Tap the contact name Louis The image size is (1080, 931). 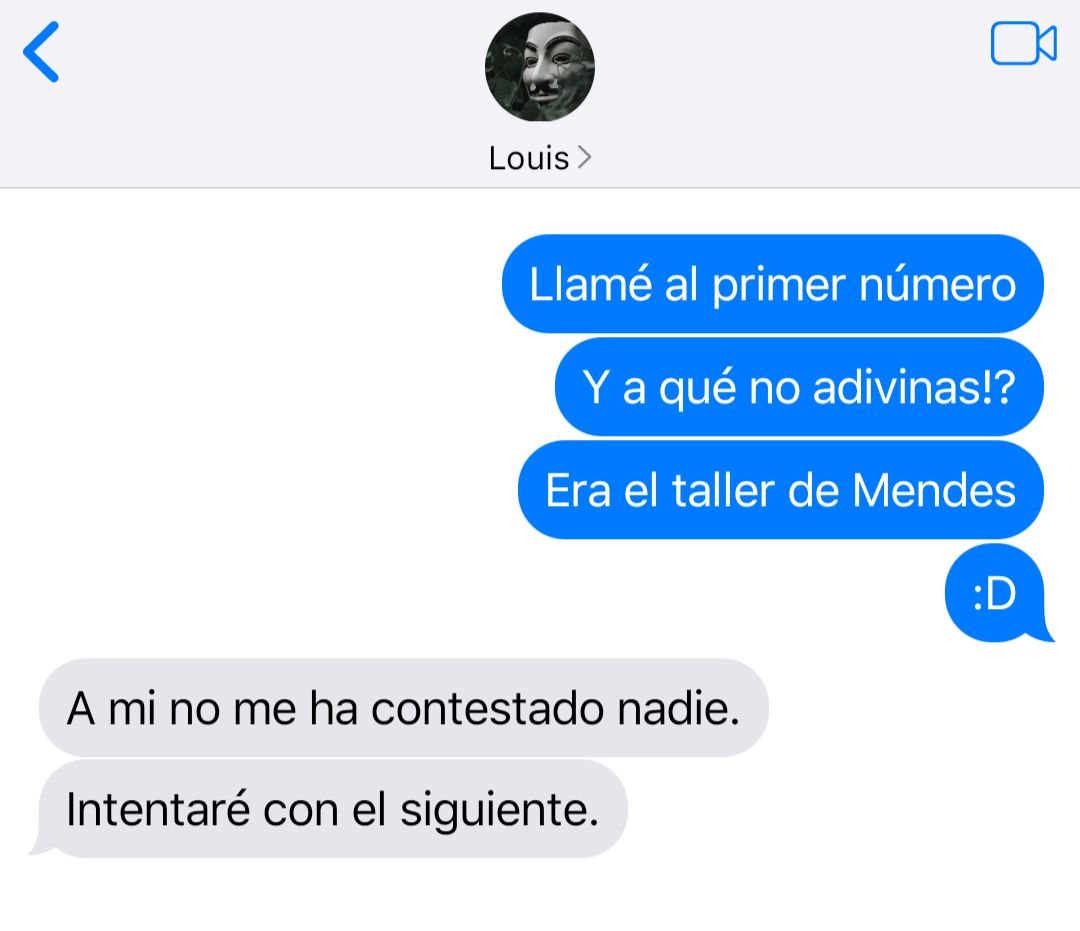[x=529, y=158]
